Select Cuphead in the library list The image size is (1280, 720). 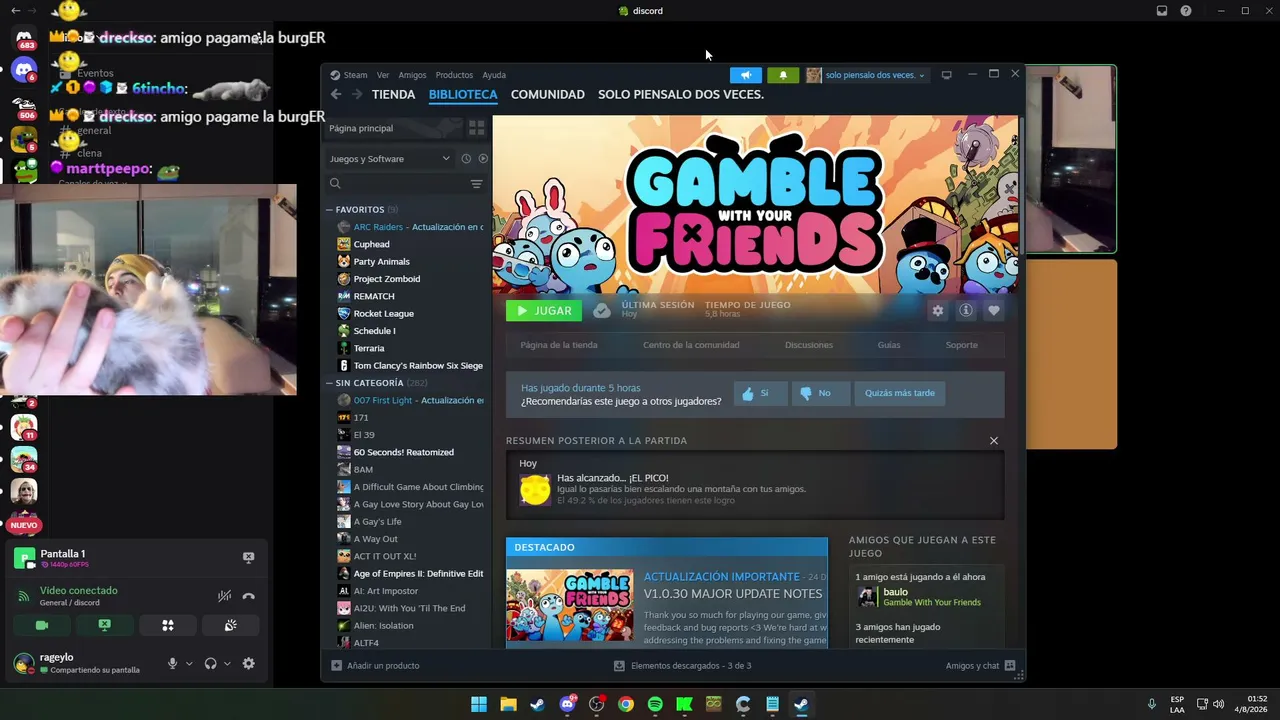tap(371, 244)
